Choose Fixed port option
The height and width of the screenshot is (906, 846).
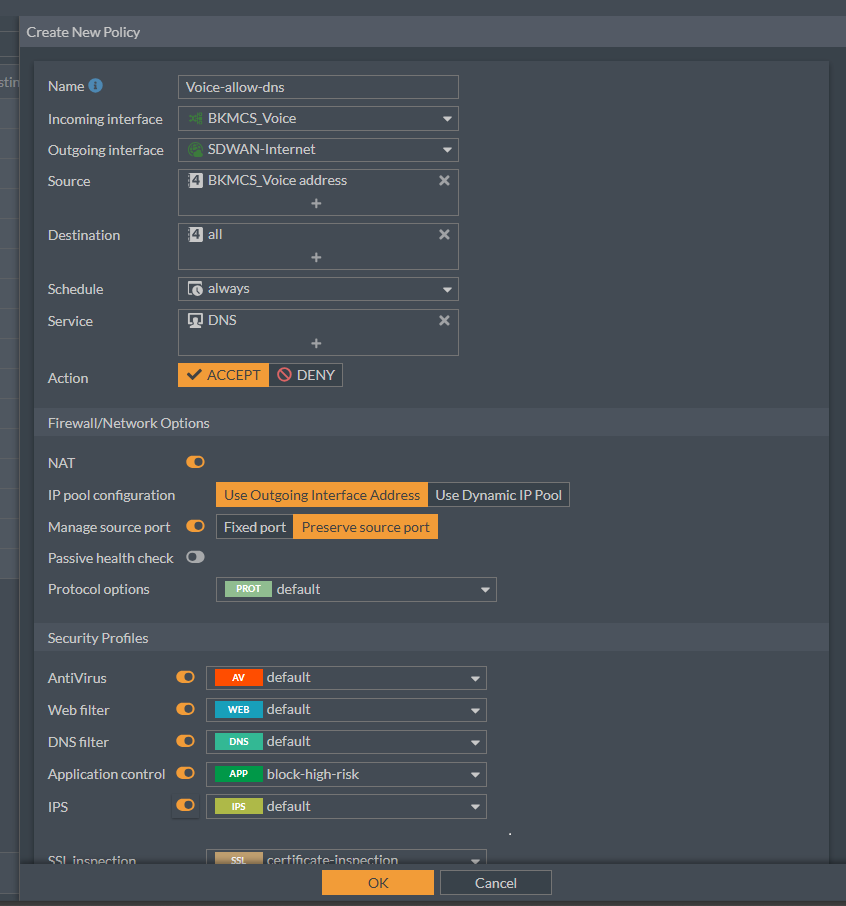pos(255,527)
